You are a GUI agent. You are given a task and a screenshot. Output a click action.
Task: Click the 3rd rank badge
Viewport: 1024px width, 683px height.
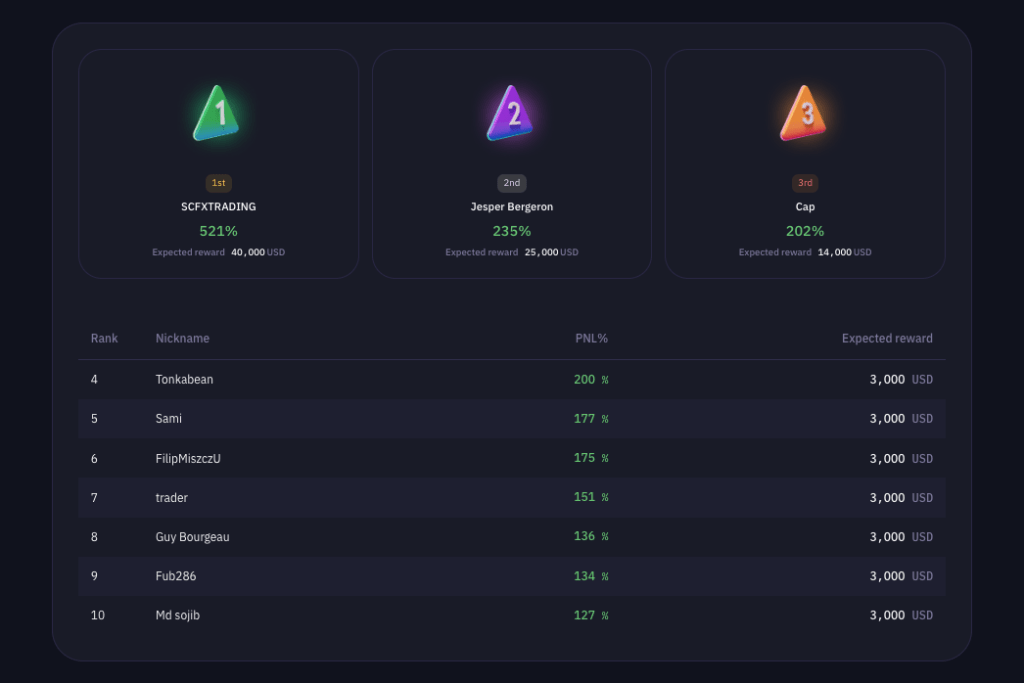tap(805, 183)
